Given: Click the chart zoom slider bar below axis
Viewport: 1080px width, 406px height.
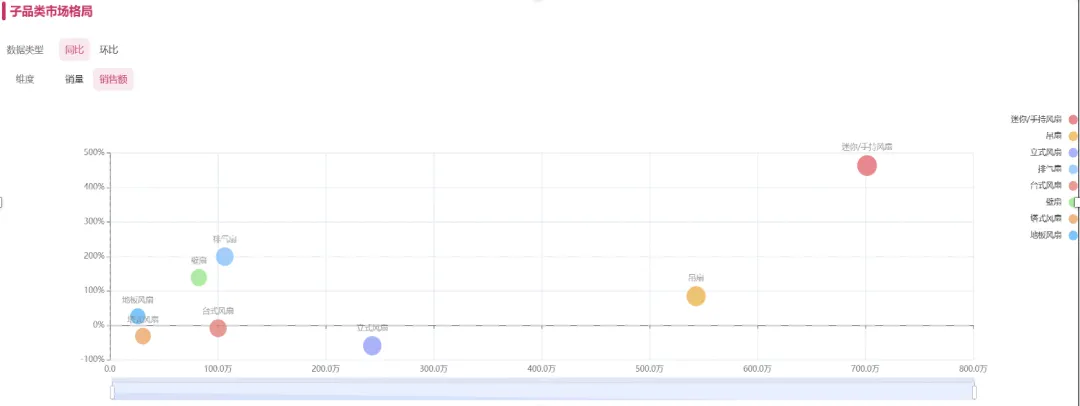Looking at the screenshot, I should [543, 392].
